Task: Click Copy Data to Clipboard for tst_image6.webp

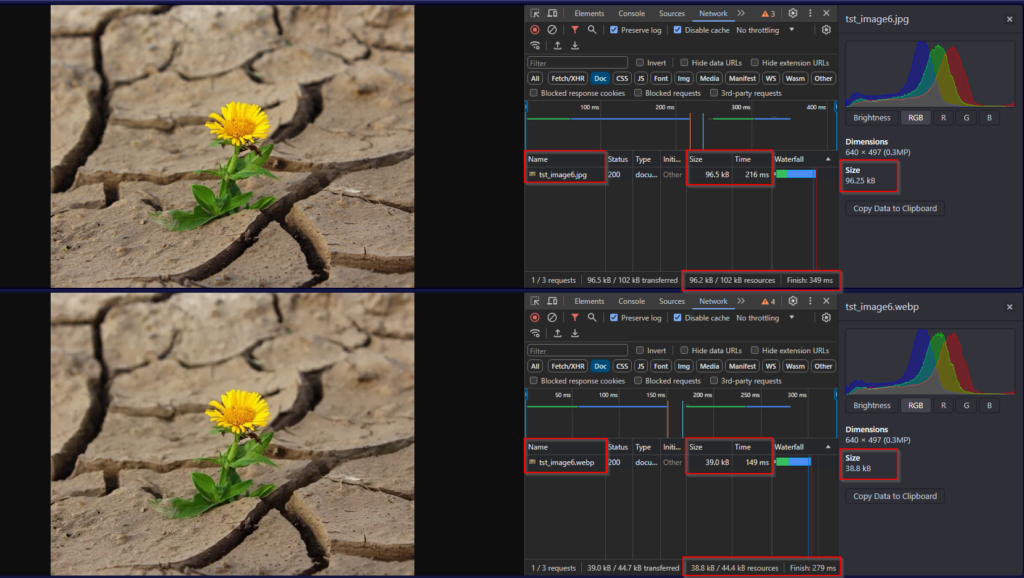Action: click(x=895, y=496)
